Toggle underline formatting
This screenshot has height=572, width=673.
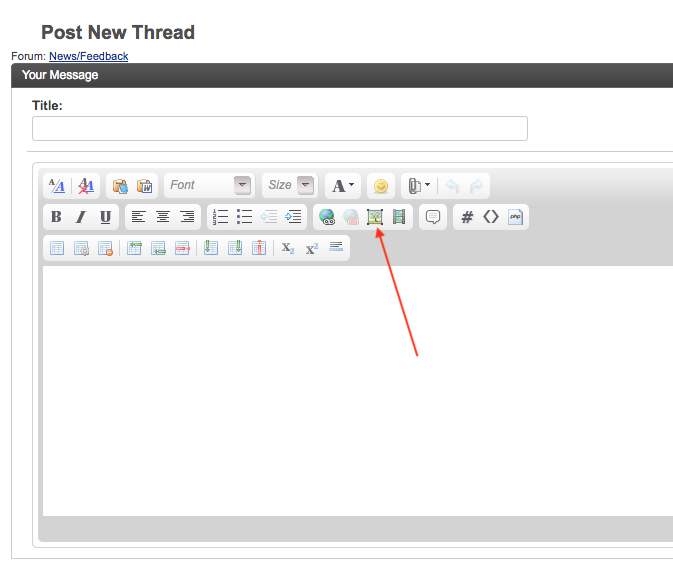(105, 217)
